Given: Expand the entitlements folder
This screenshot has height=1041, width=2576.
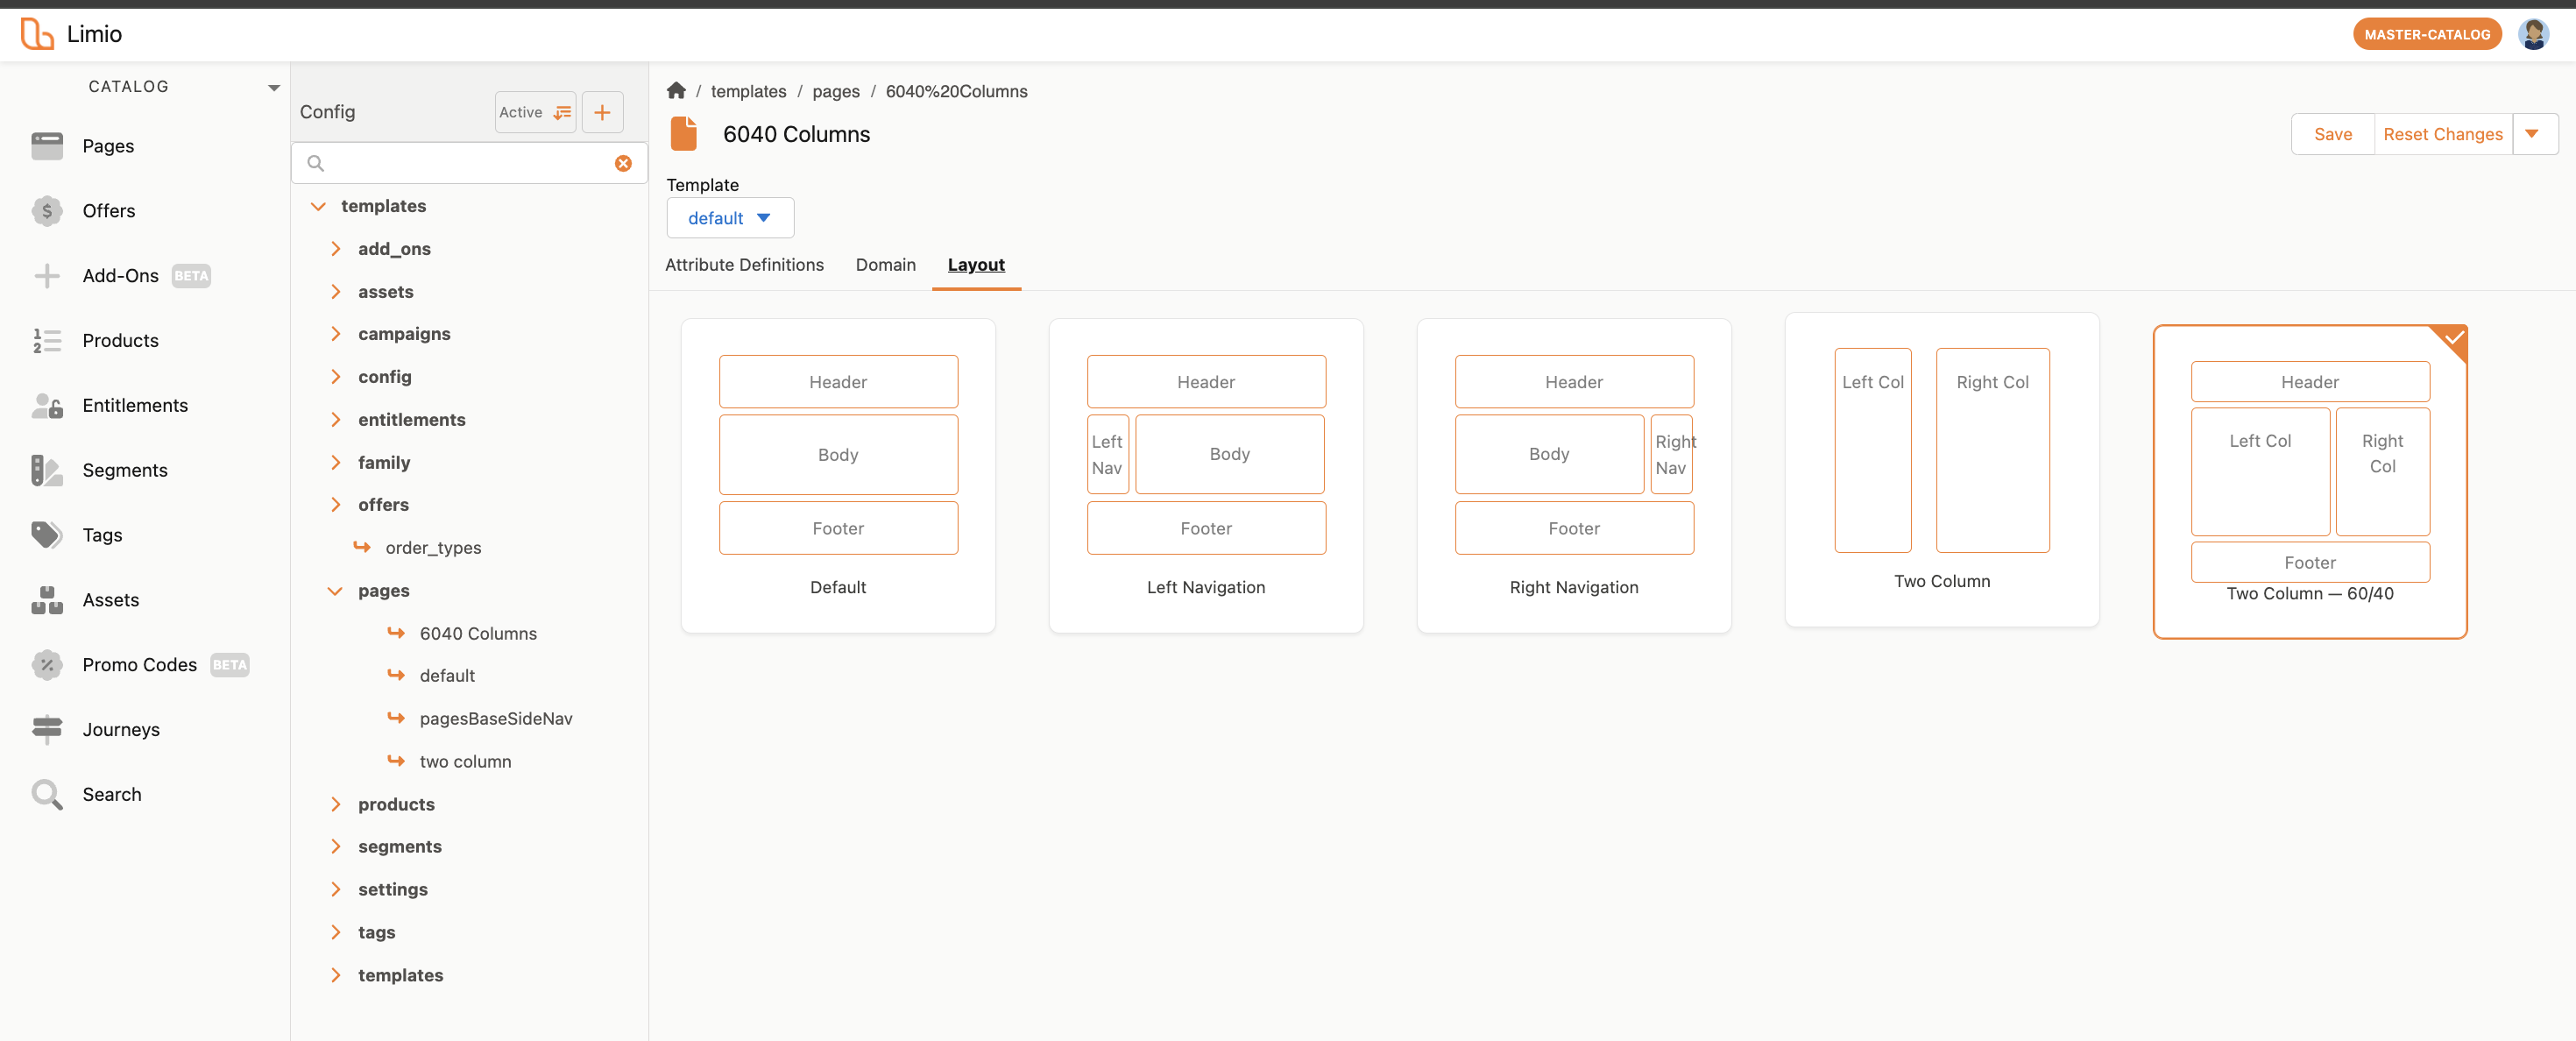Looking at the screenshot, I should [x=335, y=420].
